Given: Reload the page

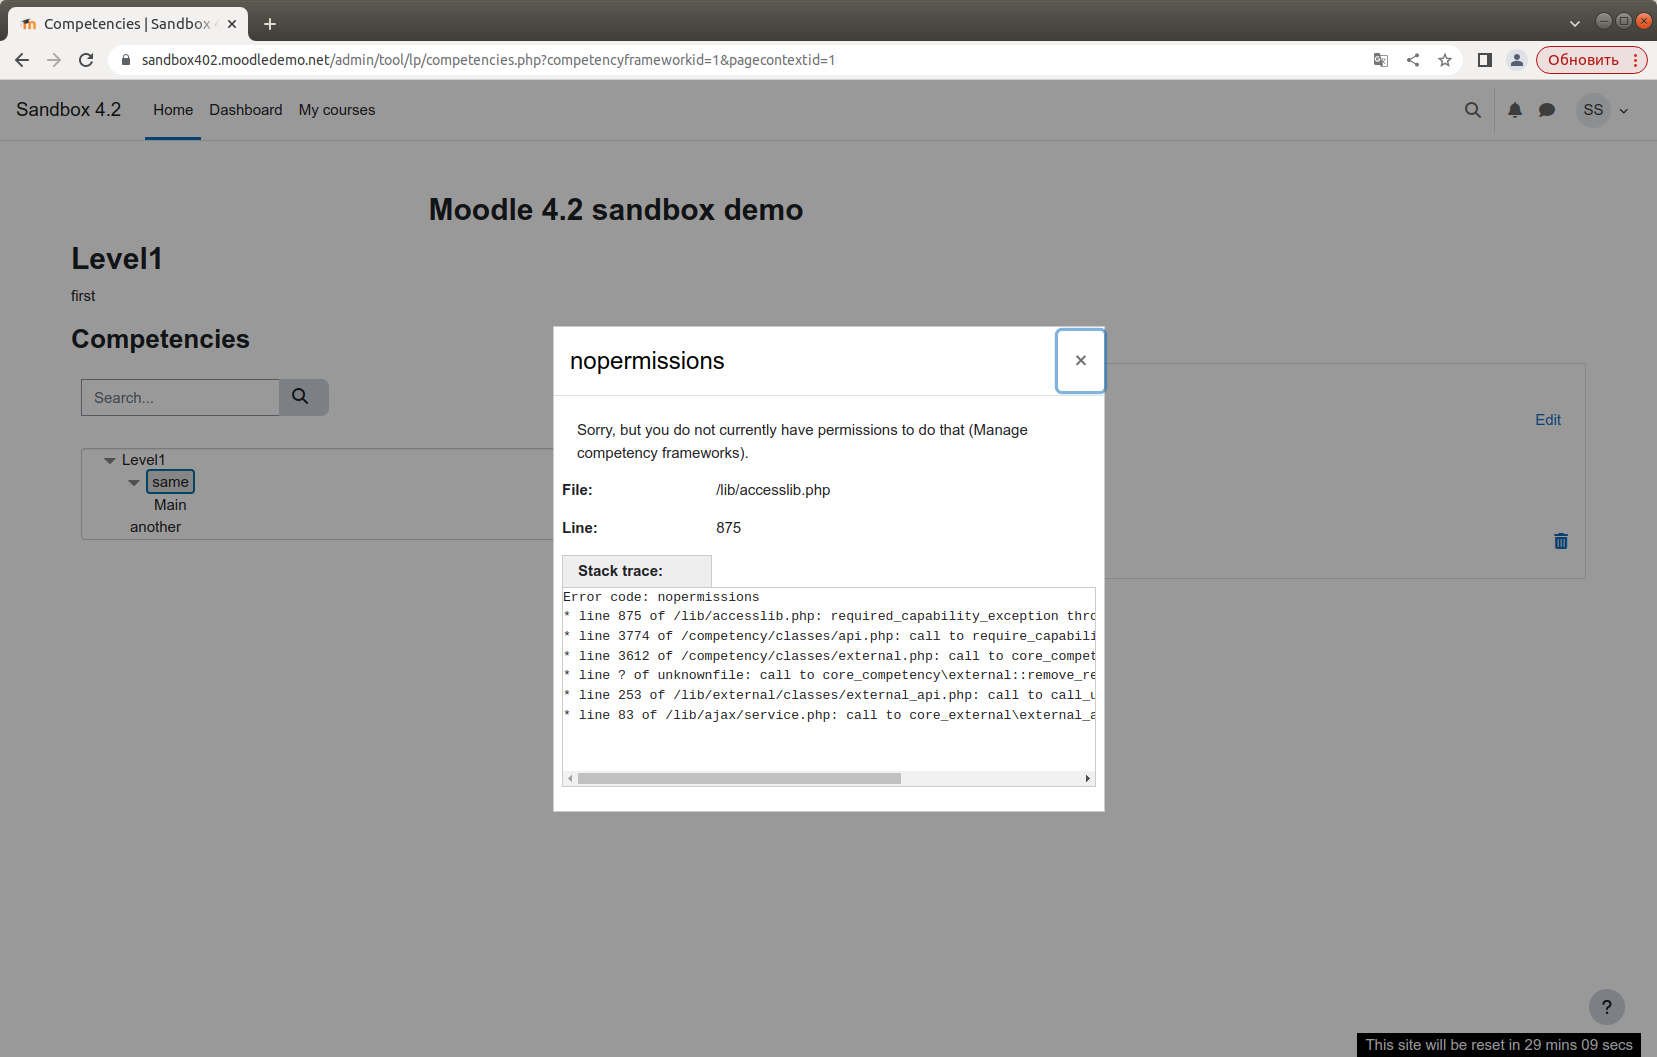Looking at the screenshot, I should (x=86, y=60).
